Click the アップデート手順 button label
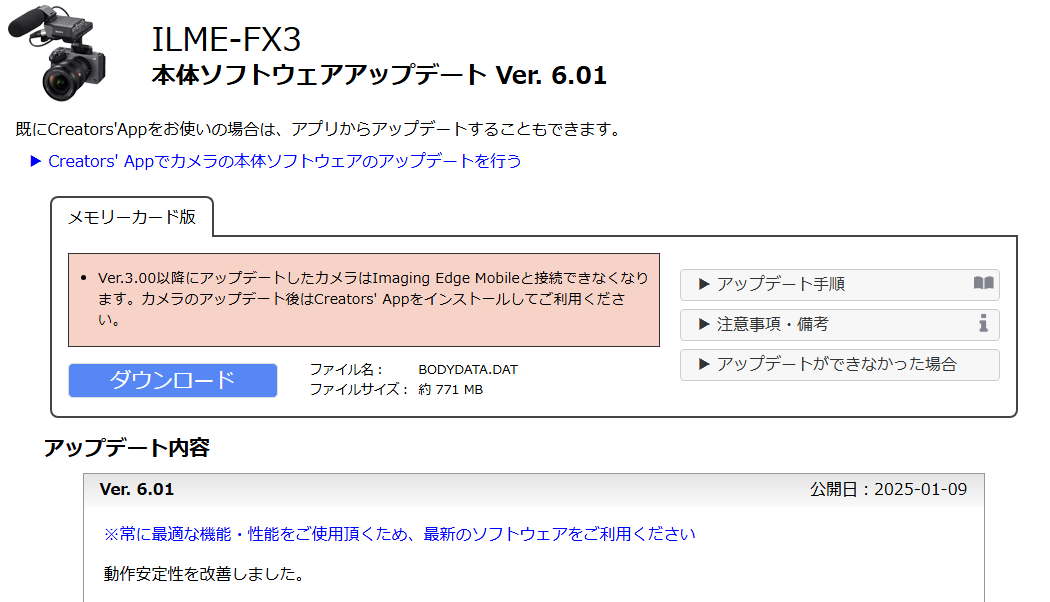The width and height of the screenshot is (1050, 602). (781, 284)
